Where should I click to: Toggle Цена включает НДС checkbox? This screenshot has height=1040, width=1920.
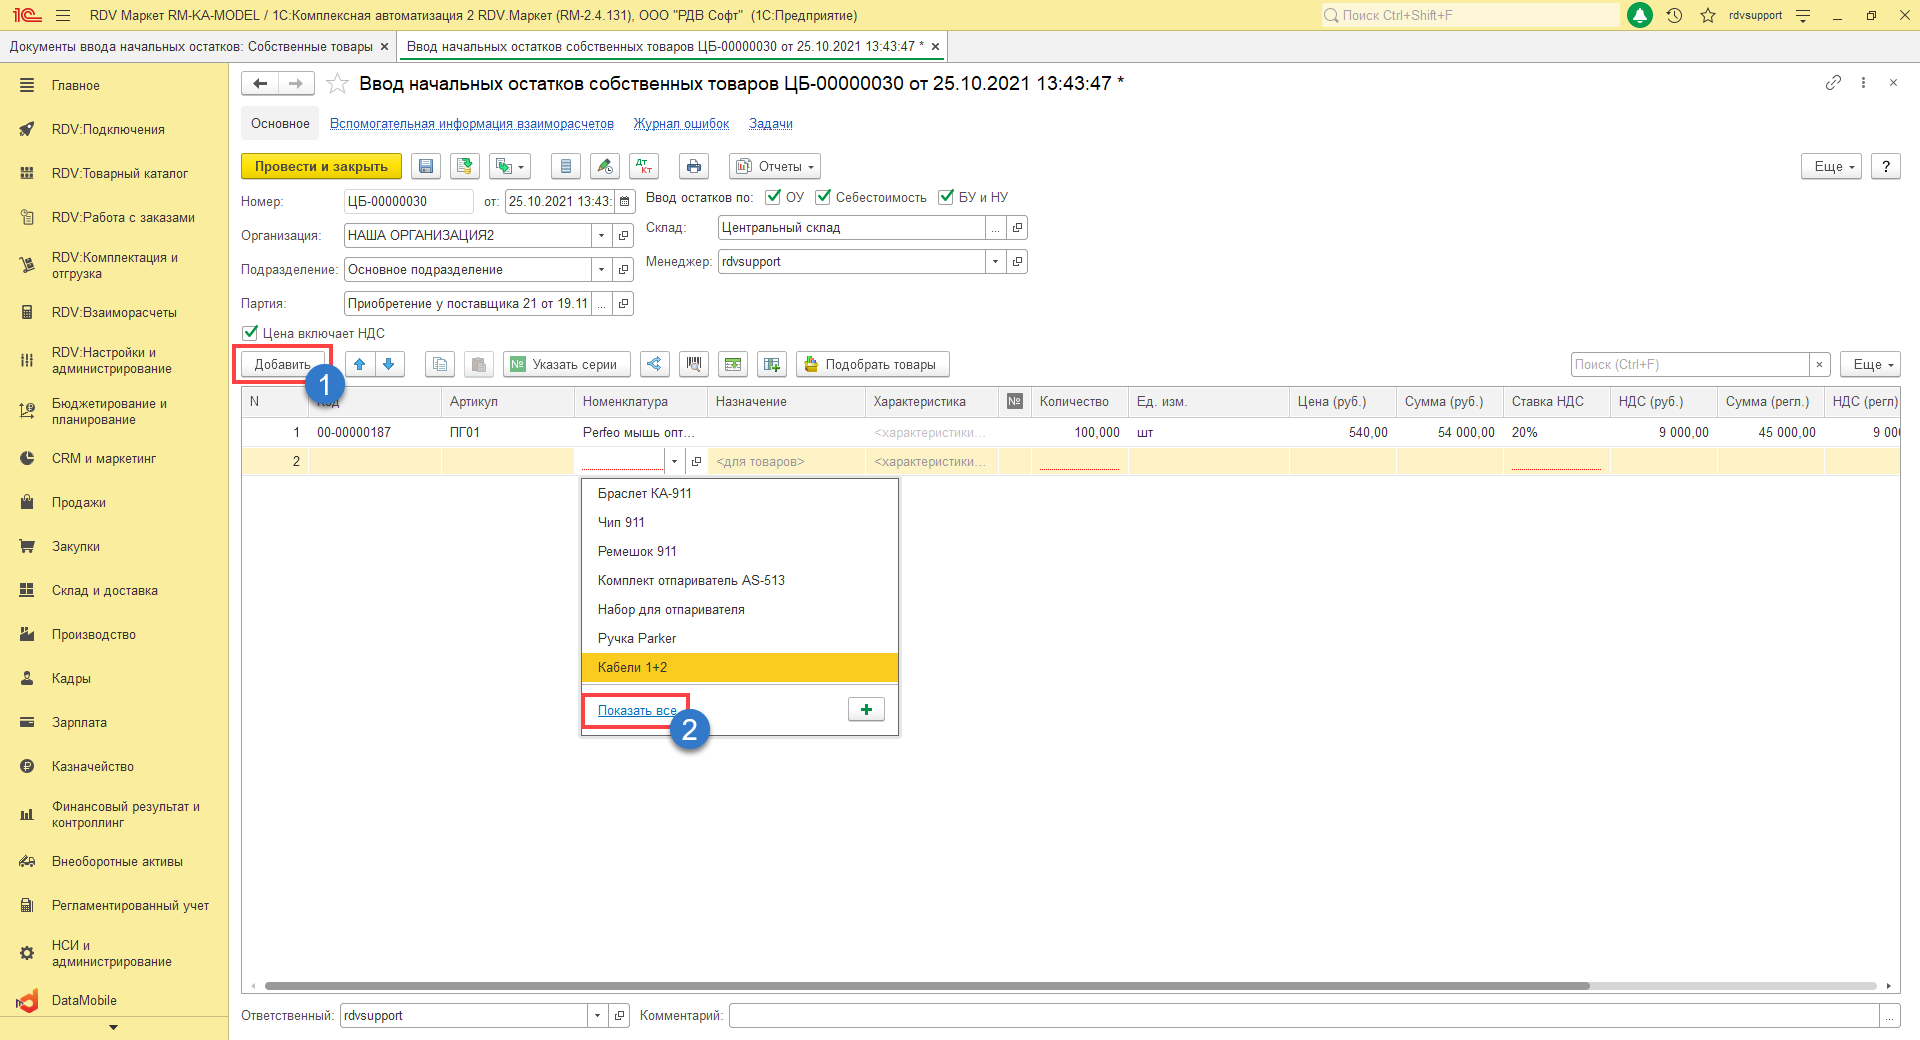coord(250,333)
